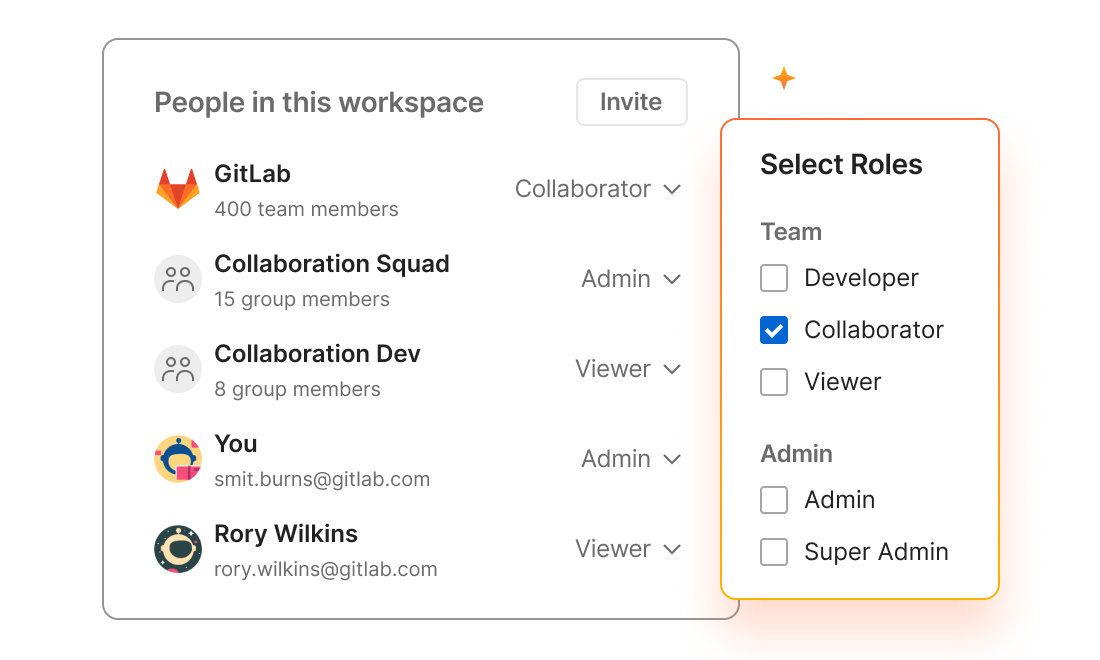Open Rory Wilkins' Viewer role dropdown
Screen dimensions: 1100x660
pos(628,549)
